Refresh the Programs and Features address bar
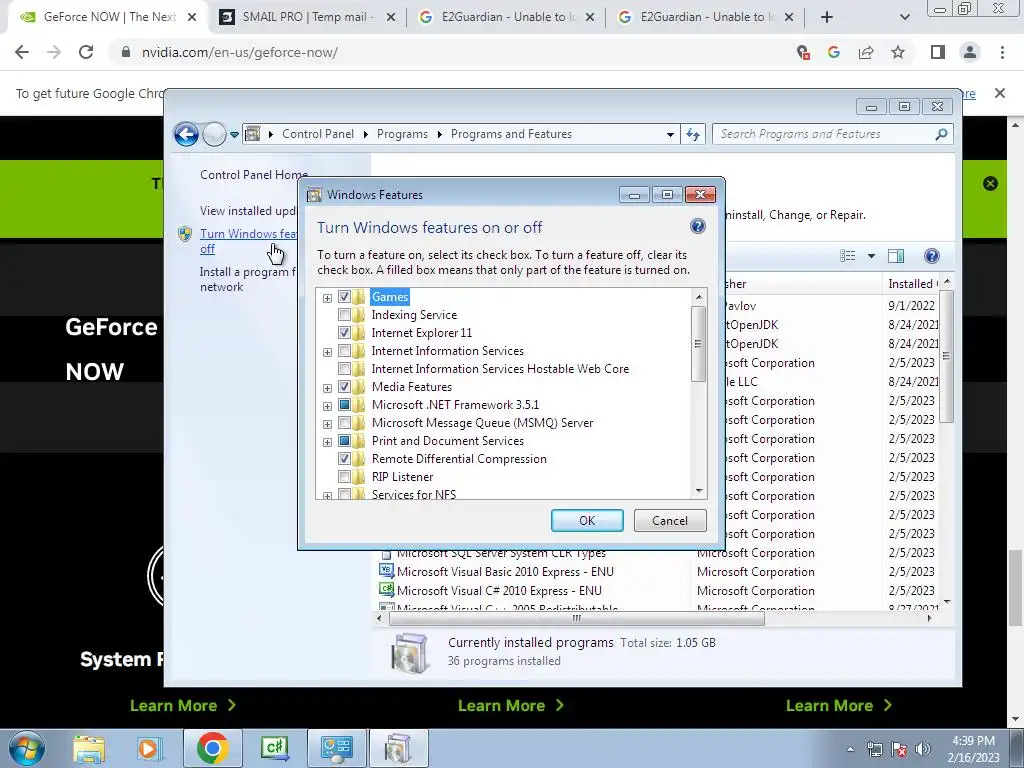 point(693,135)
